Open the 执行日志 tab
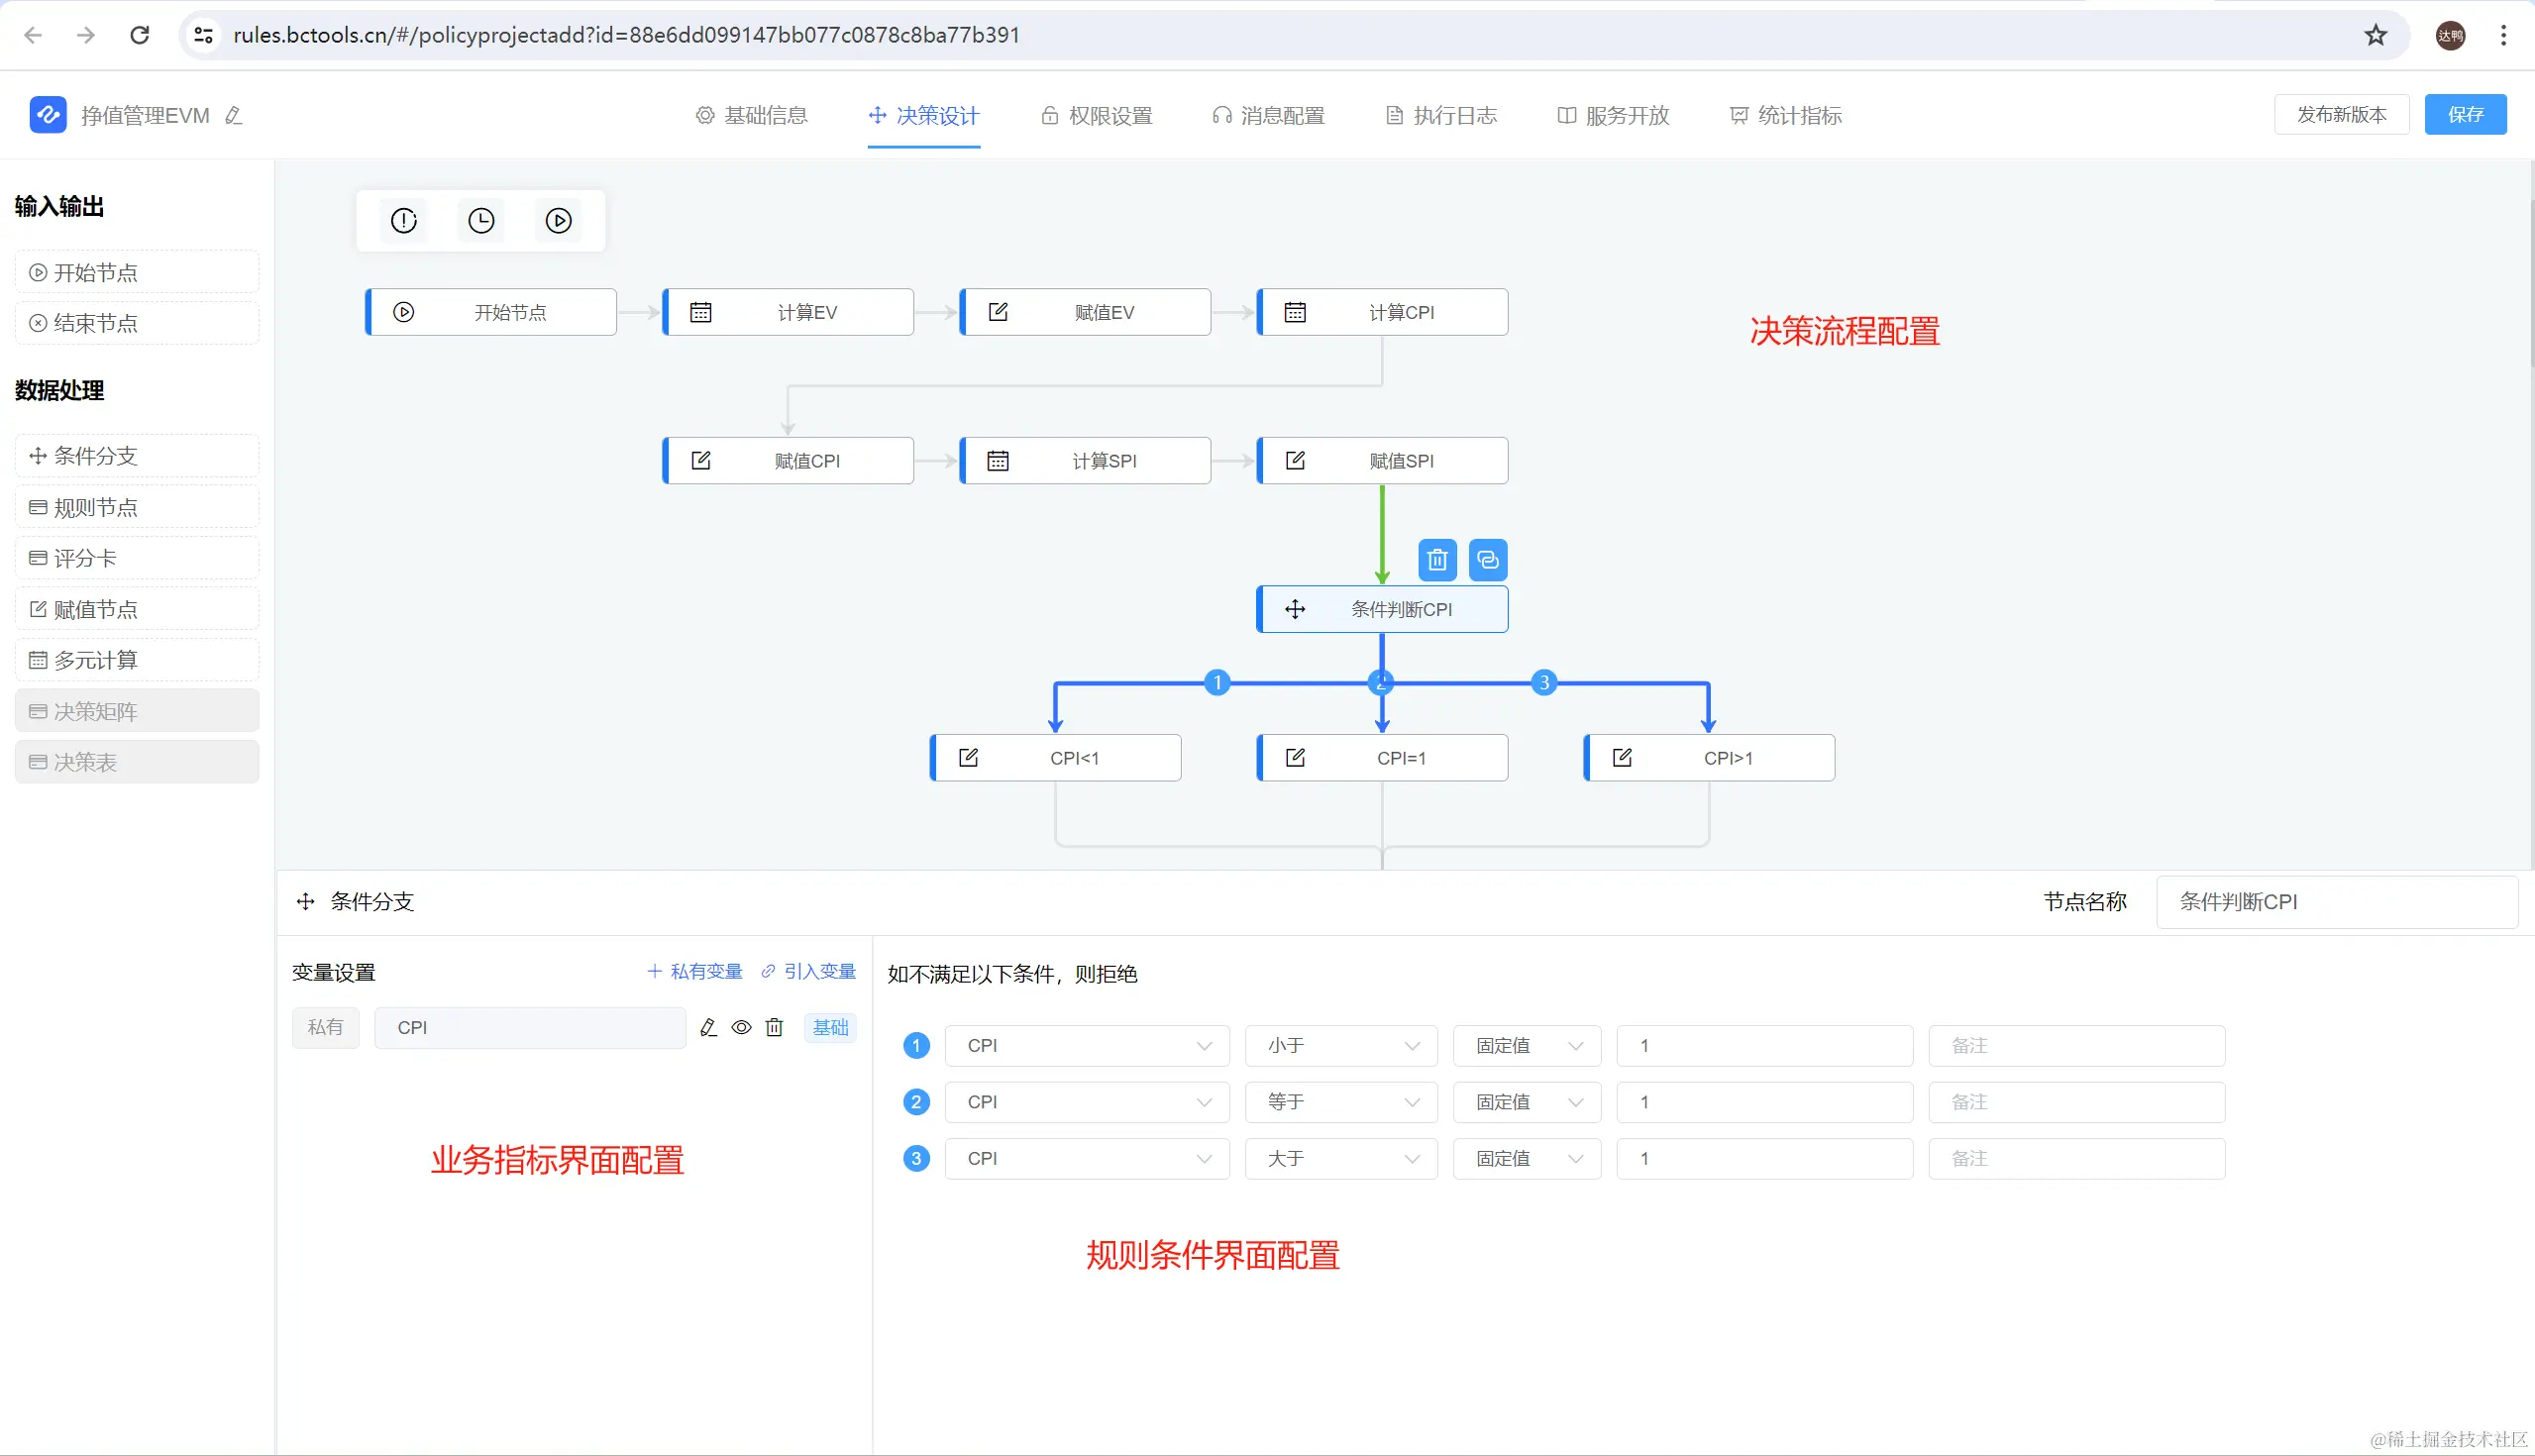Viewport: 2535px width, 1456px height. pyautogui.click(x=1441, y=116)
